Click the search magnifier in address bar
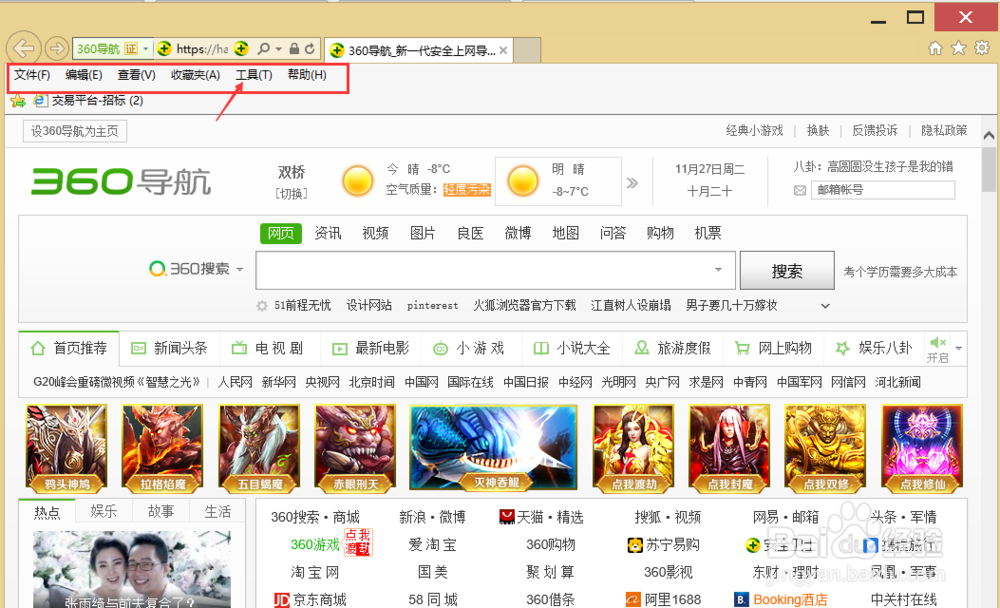This screenshot has height=608, width=1000. 263,48
